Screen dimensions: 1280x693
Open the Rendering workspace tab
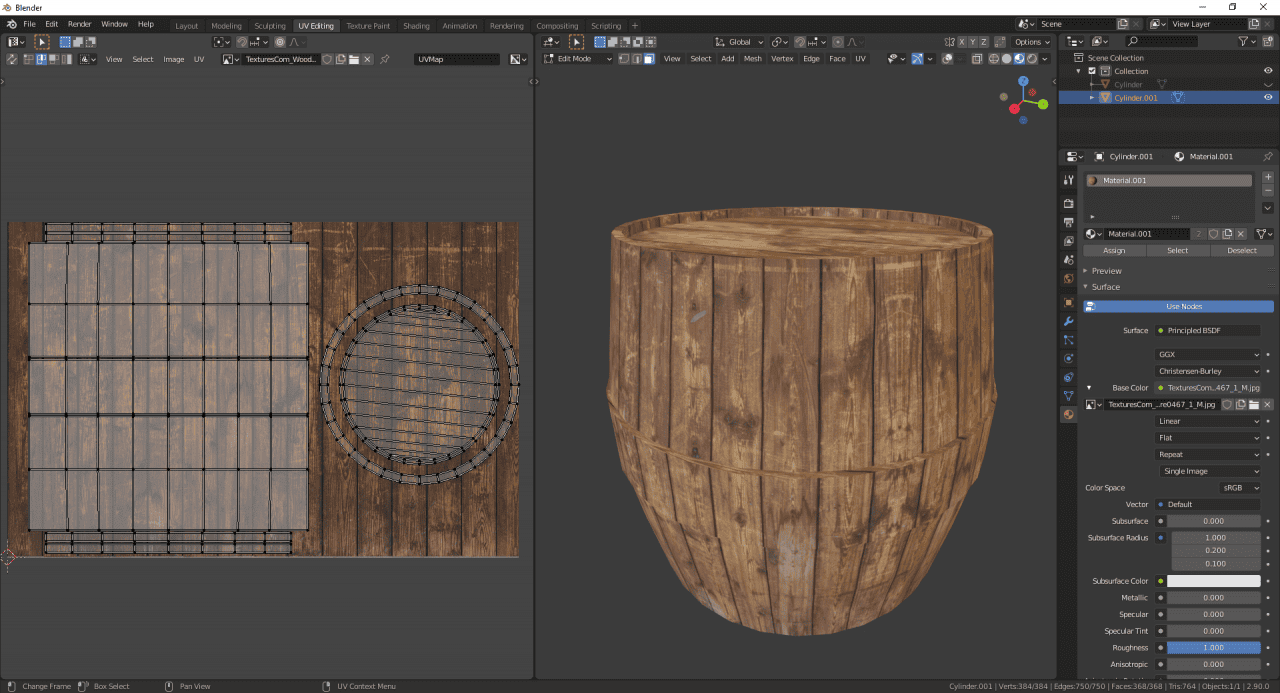(506, 25)
